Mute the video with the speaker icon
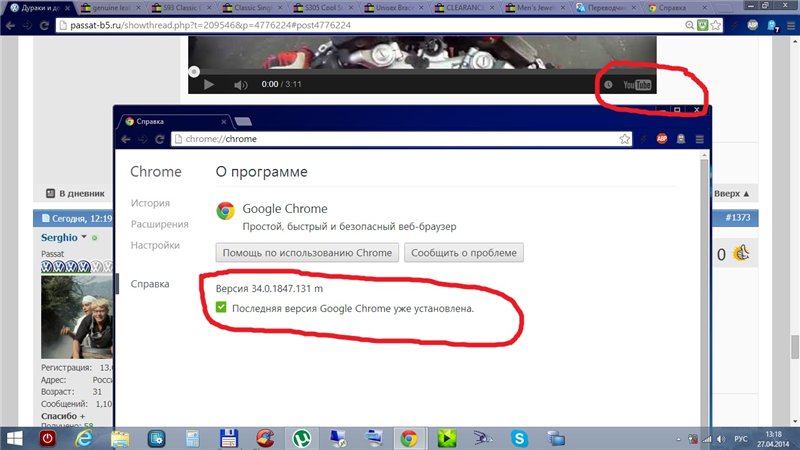Viewport: 800px width, 450px height. (x=241, y=85)
